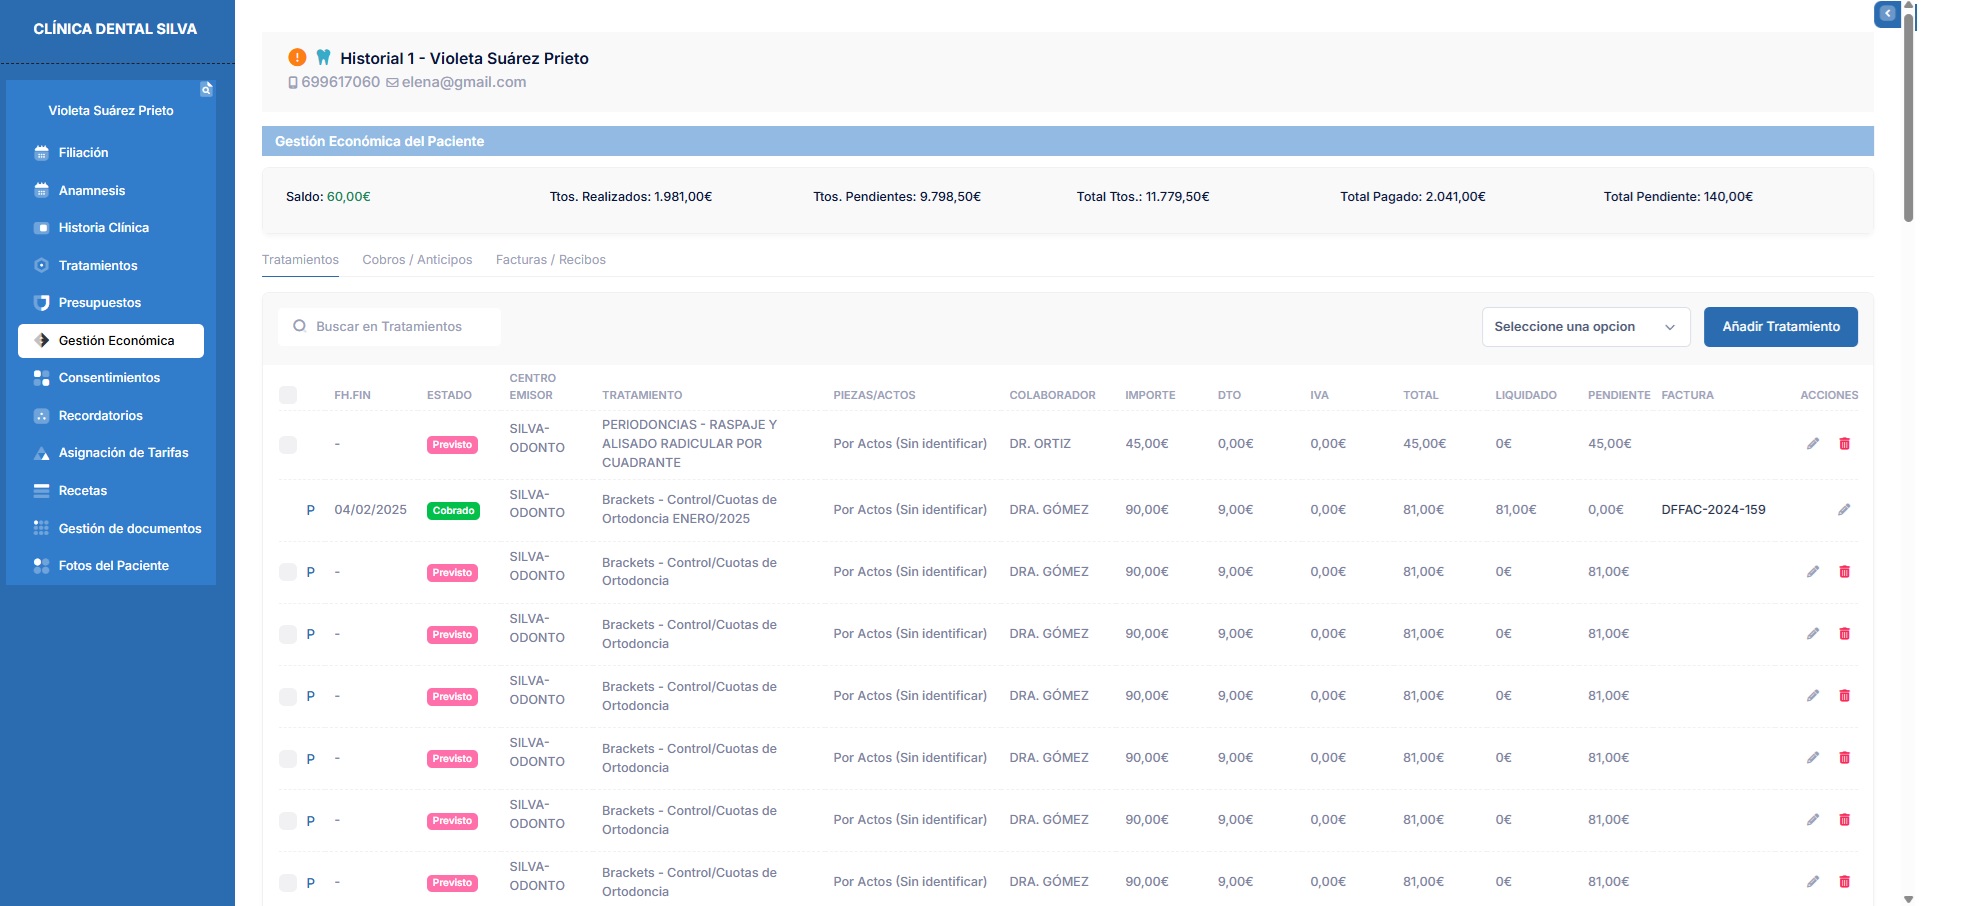Open Anamnesis calendar icon in sidebar

pos(41,190)
